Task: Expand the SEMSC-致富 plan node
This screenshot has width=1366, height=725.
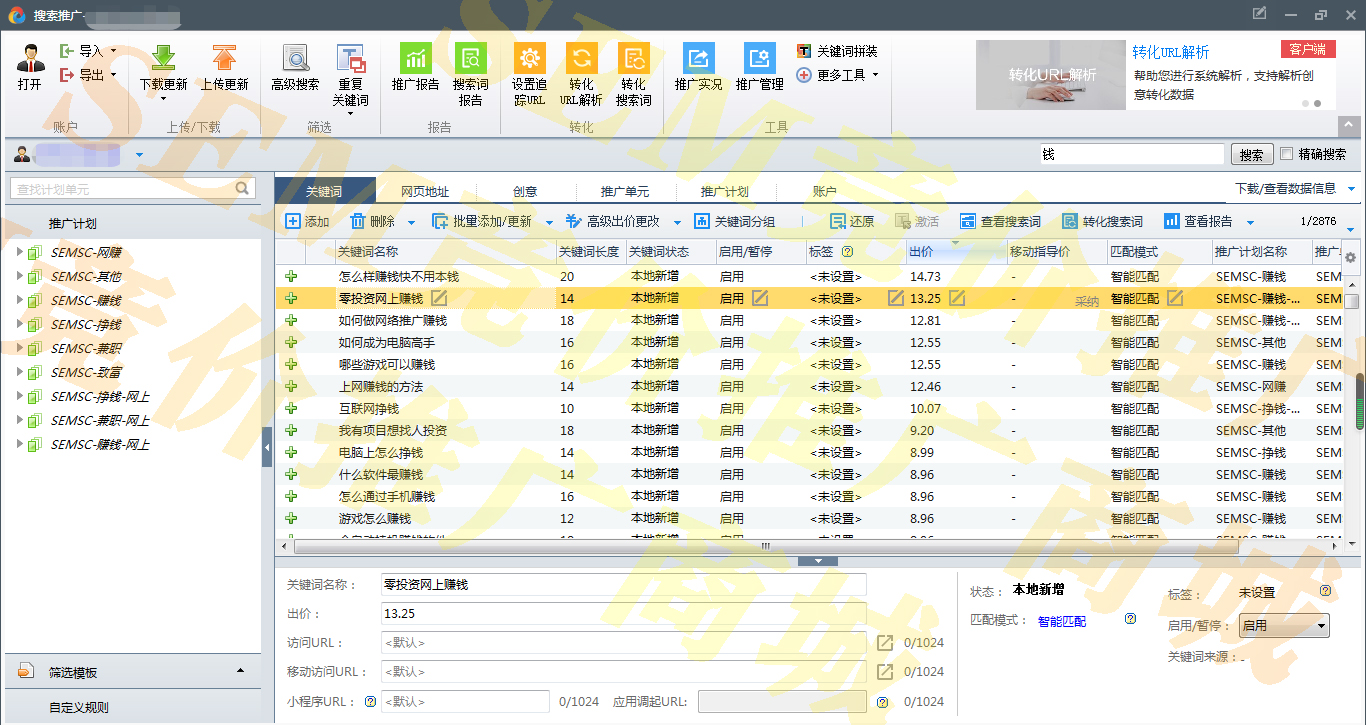Action: pos(20,372)
